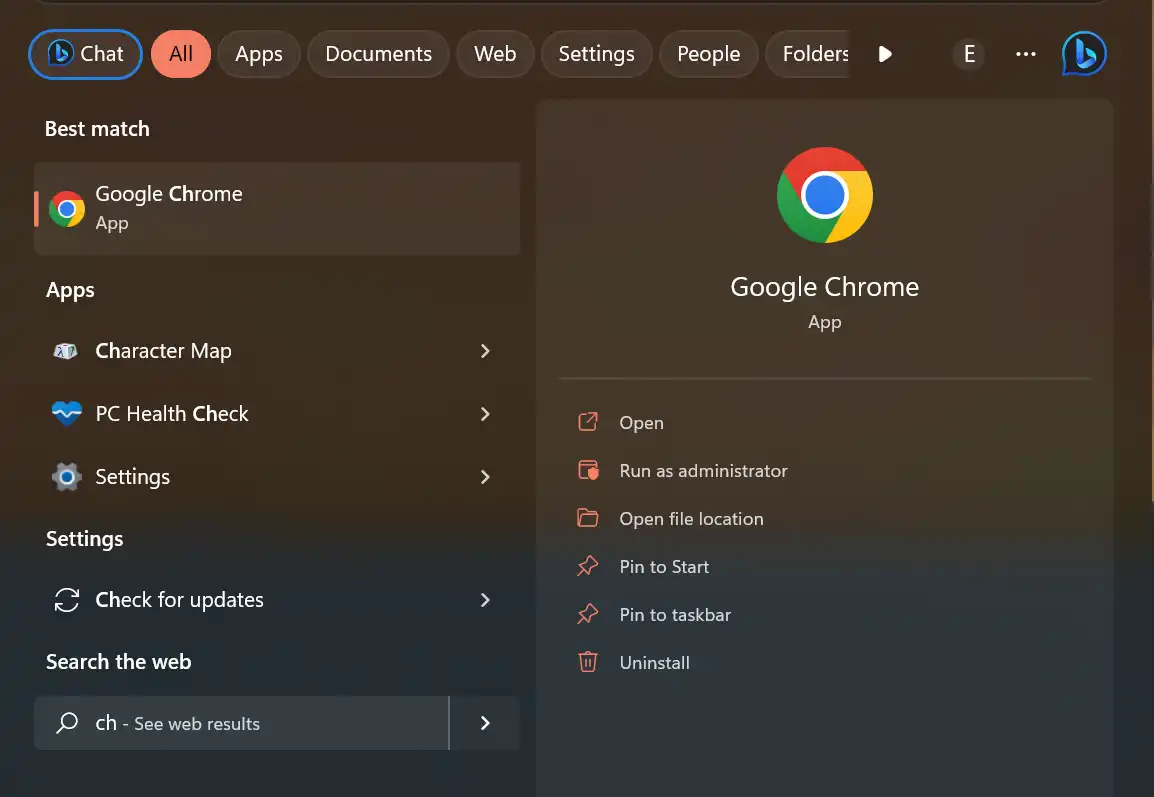The height and width of the screenshot is (797, 1154).
Task: Click the large Chrome logo in the preview pane
Action: click(x=825, y=195)
